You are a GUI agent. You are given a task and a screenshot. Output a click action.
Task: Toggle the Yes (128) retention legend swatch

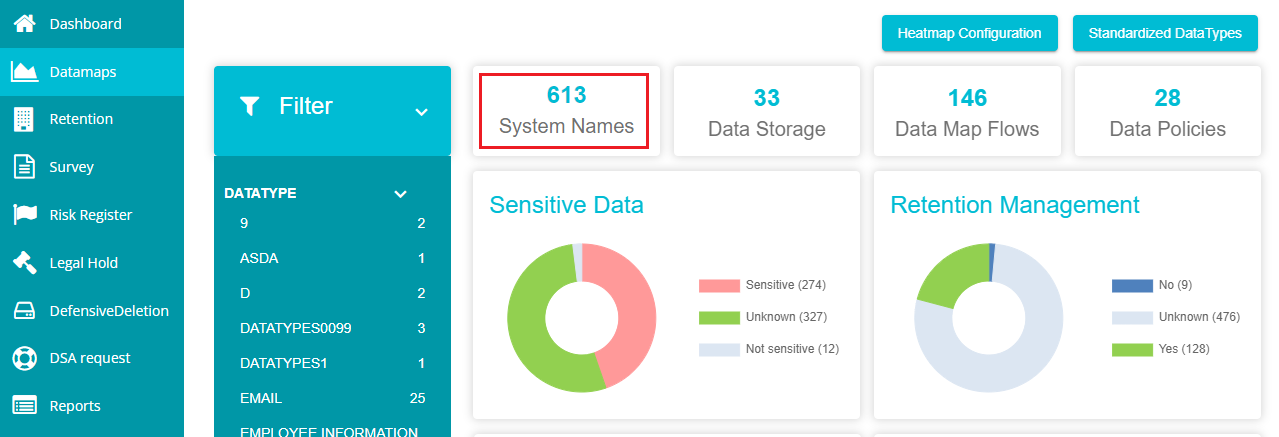[1131, 350]
